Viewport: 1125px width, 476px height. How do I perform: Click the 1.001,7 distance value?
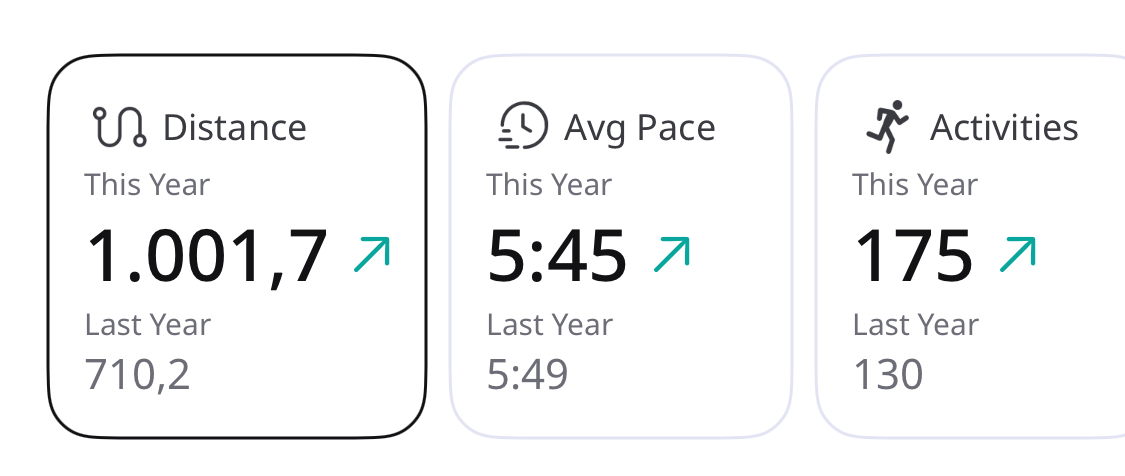207,256
